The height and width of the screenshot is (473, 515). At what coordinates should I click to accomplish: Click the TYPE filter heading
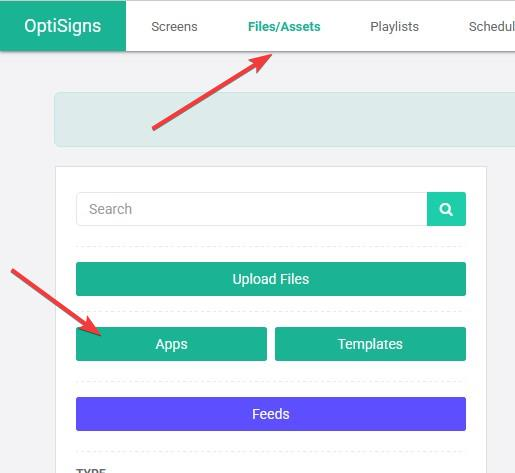[91, 471]
